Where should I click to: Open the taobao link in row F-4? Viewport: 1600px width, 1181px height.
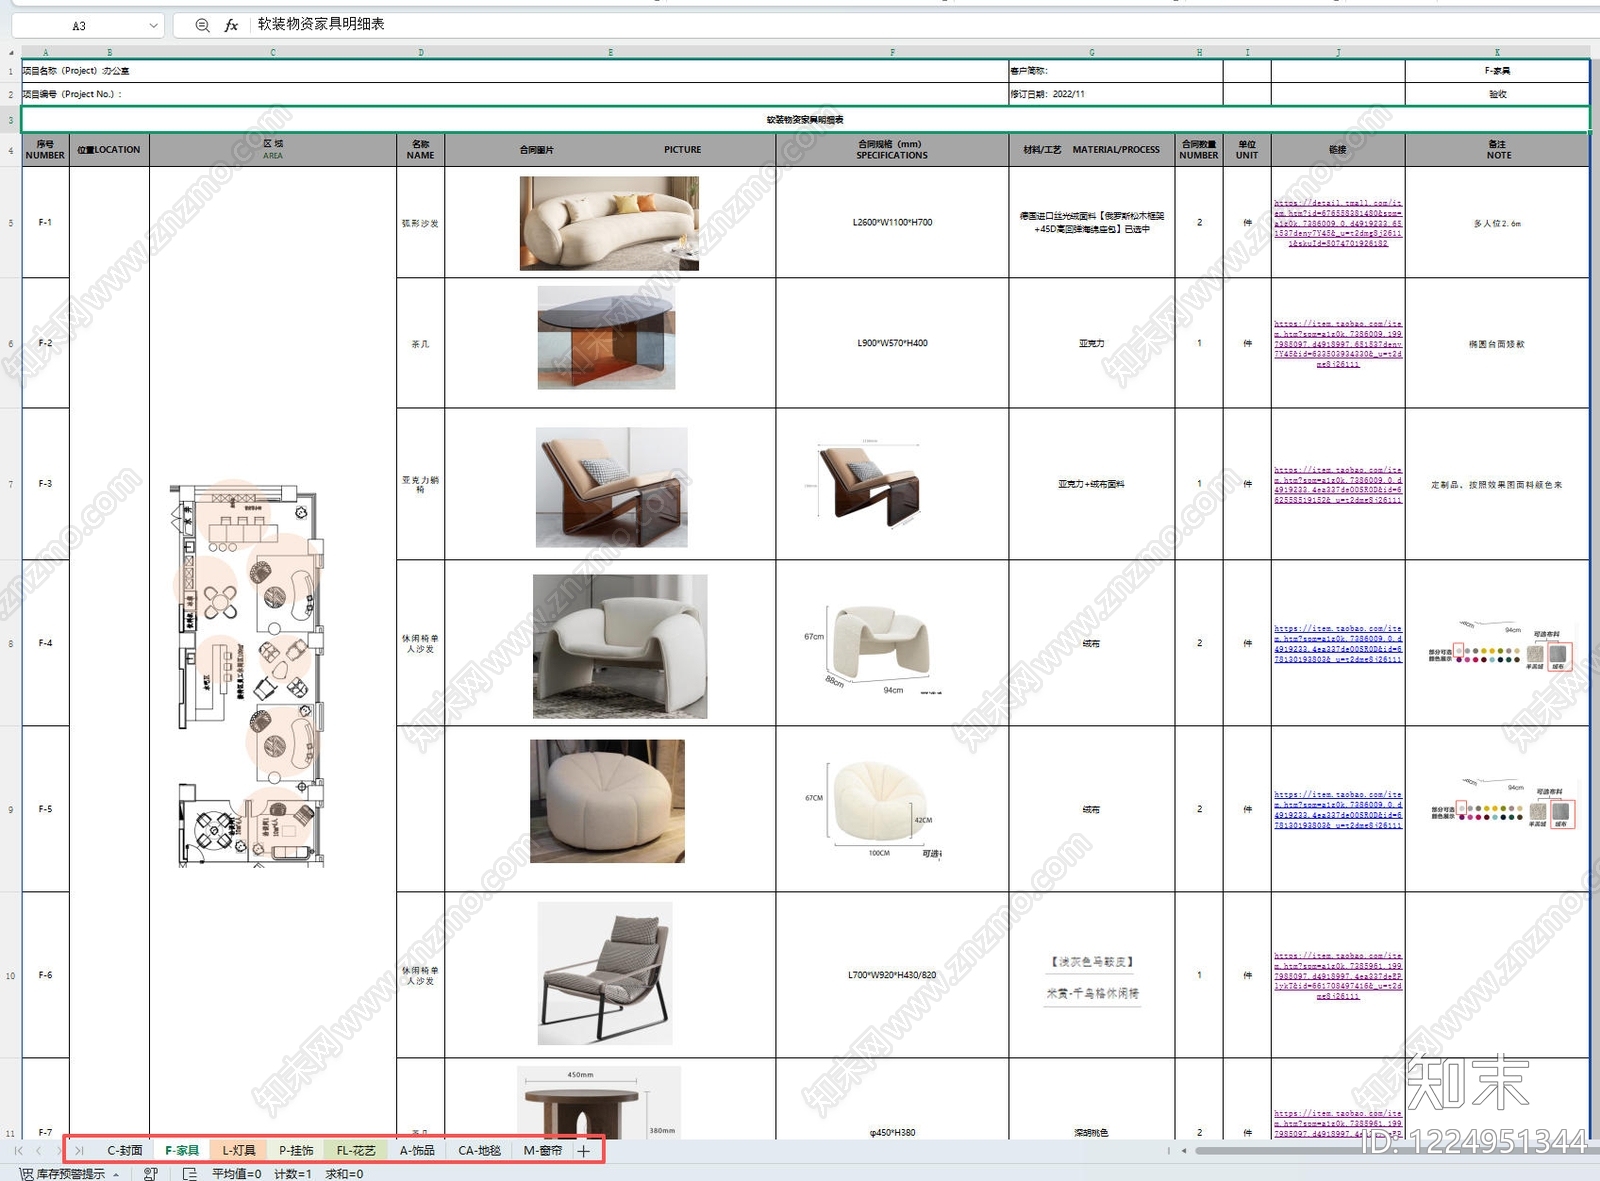(1338, 644)
